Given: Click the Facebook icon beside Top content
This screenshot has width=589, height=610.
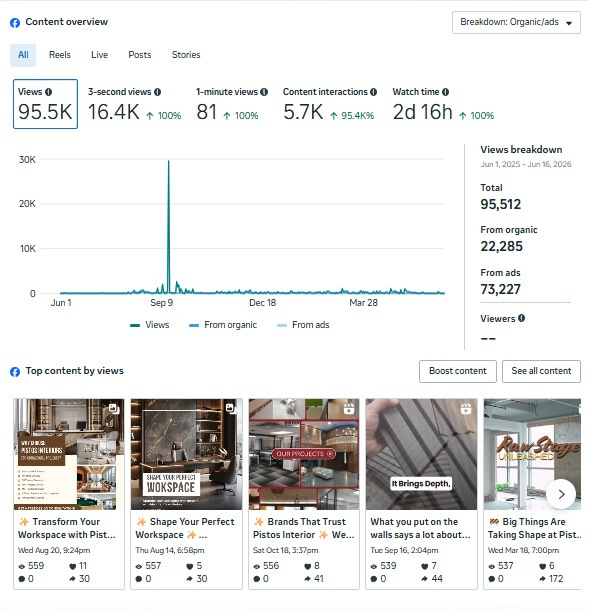Looking at the screenshot, I should pos(15,372).
